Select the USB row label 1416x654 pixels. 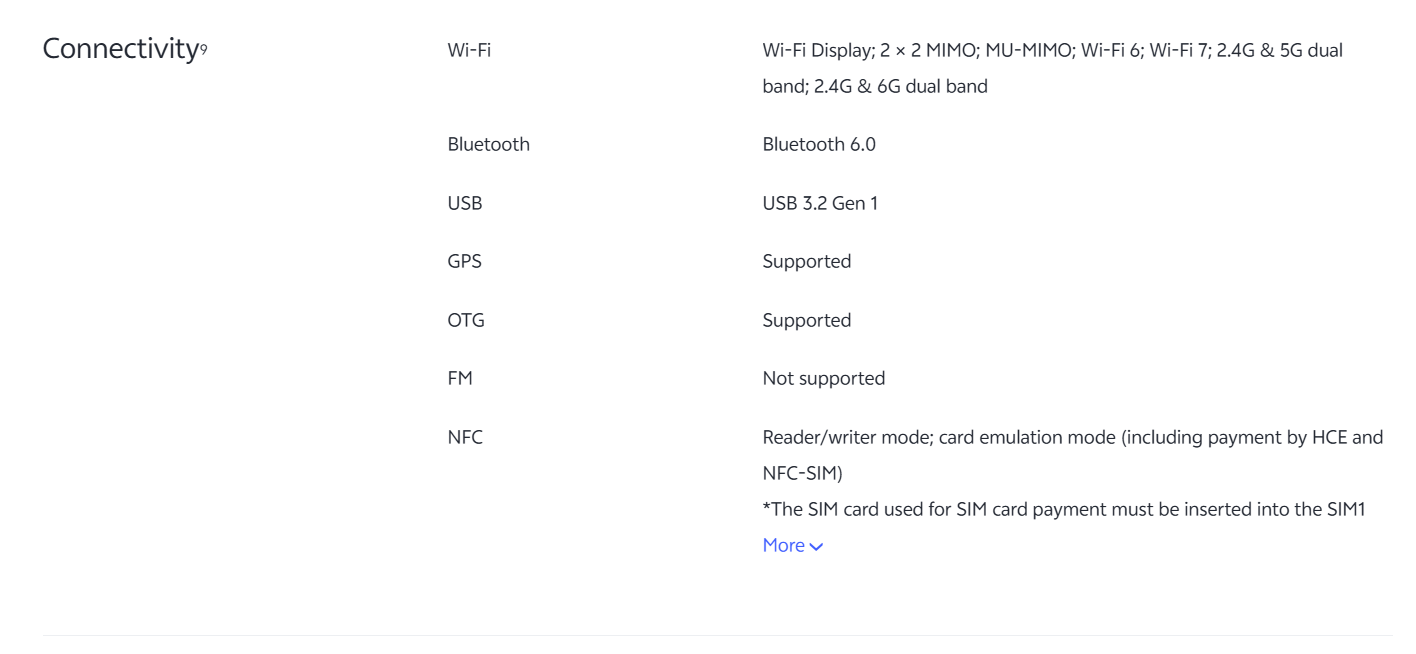tap(464, 203)
